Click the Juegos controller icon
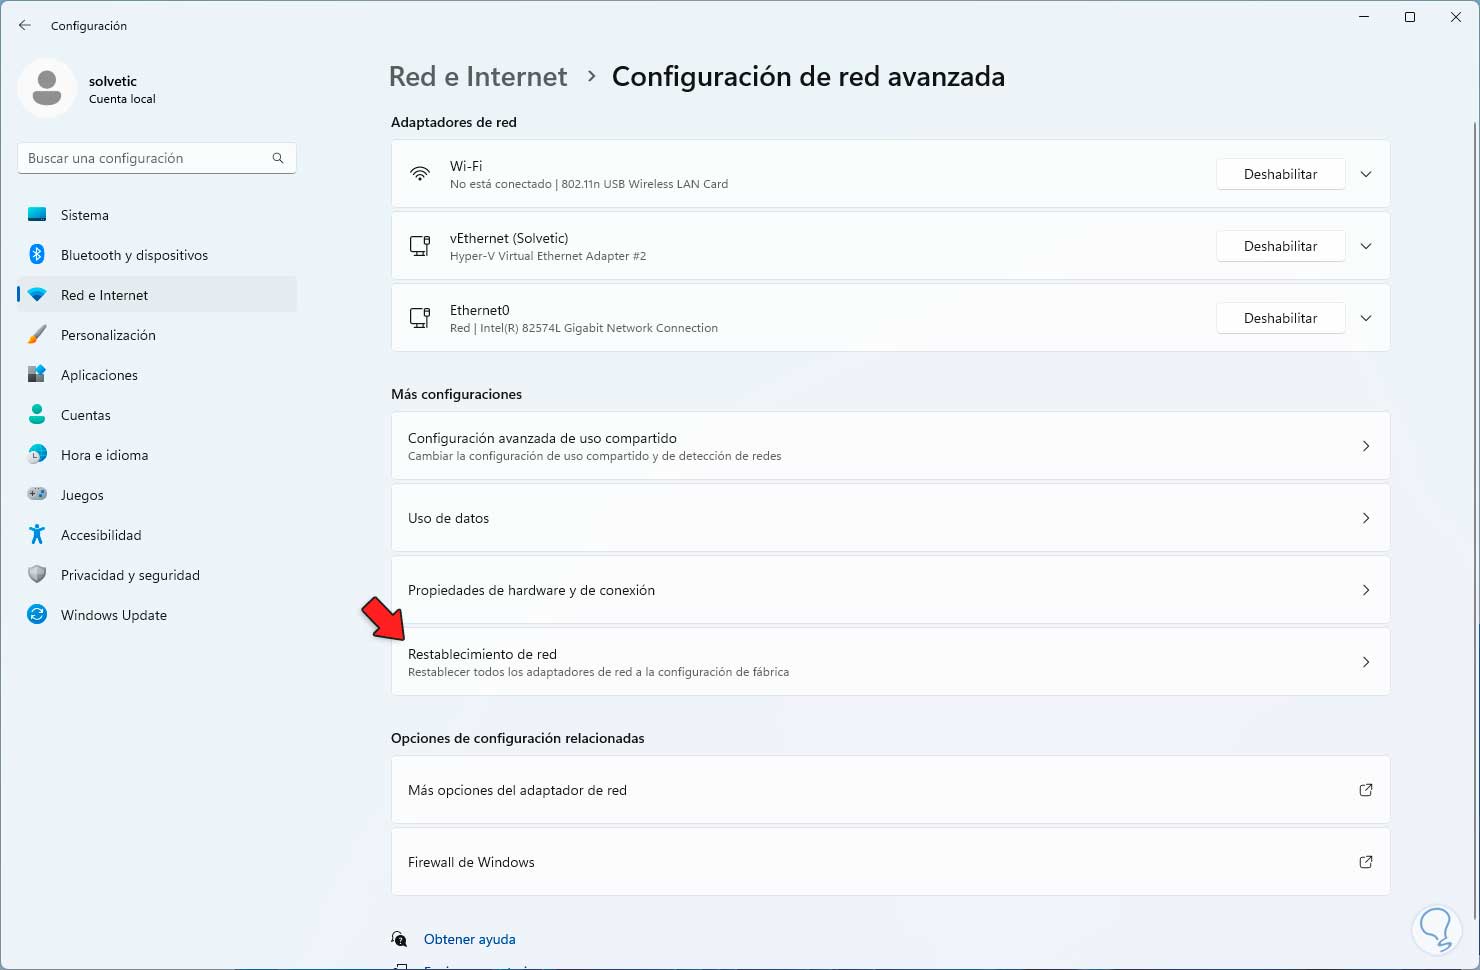Viewport: 1480px width, 970px height. click(37, 495)
